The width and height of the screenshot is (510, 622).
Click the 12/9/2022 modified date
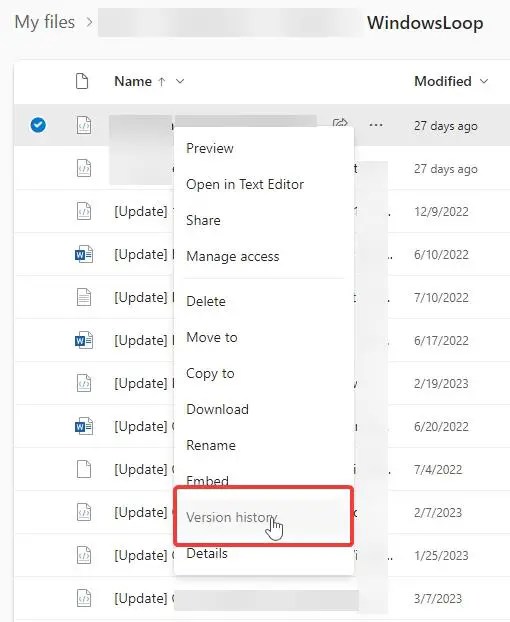pos(441,211)
